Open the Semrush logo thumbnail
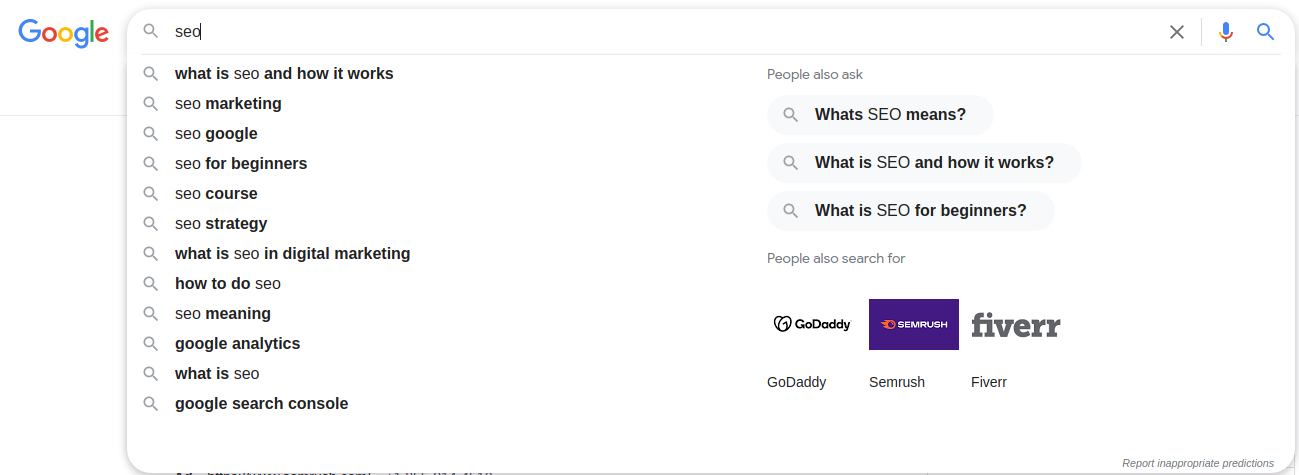 [913, 324]
